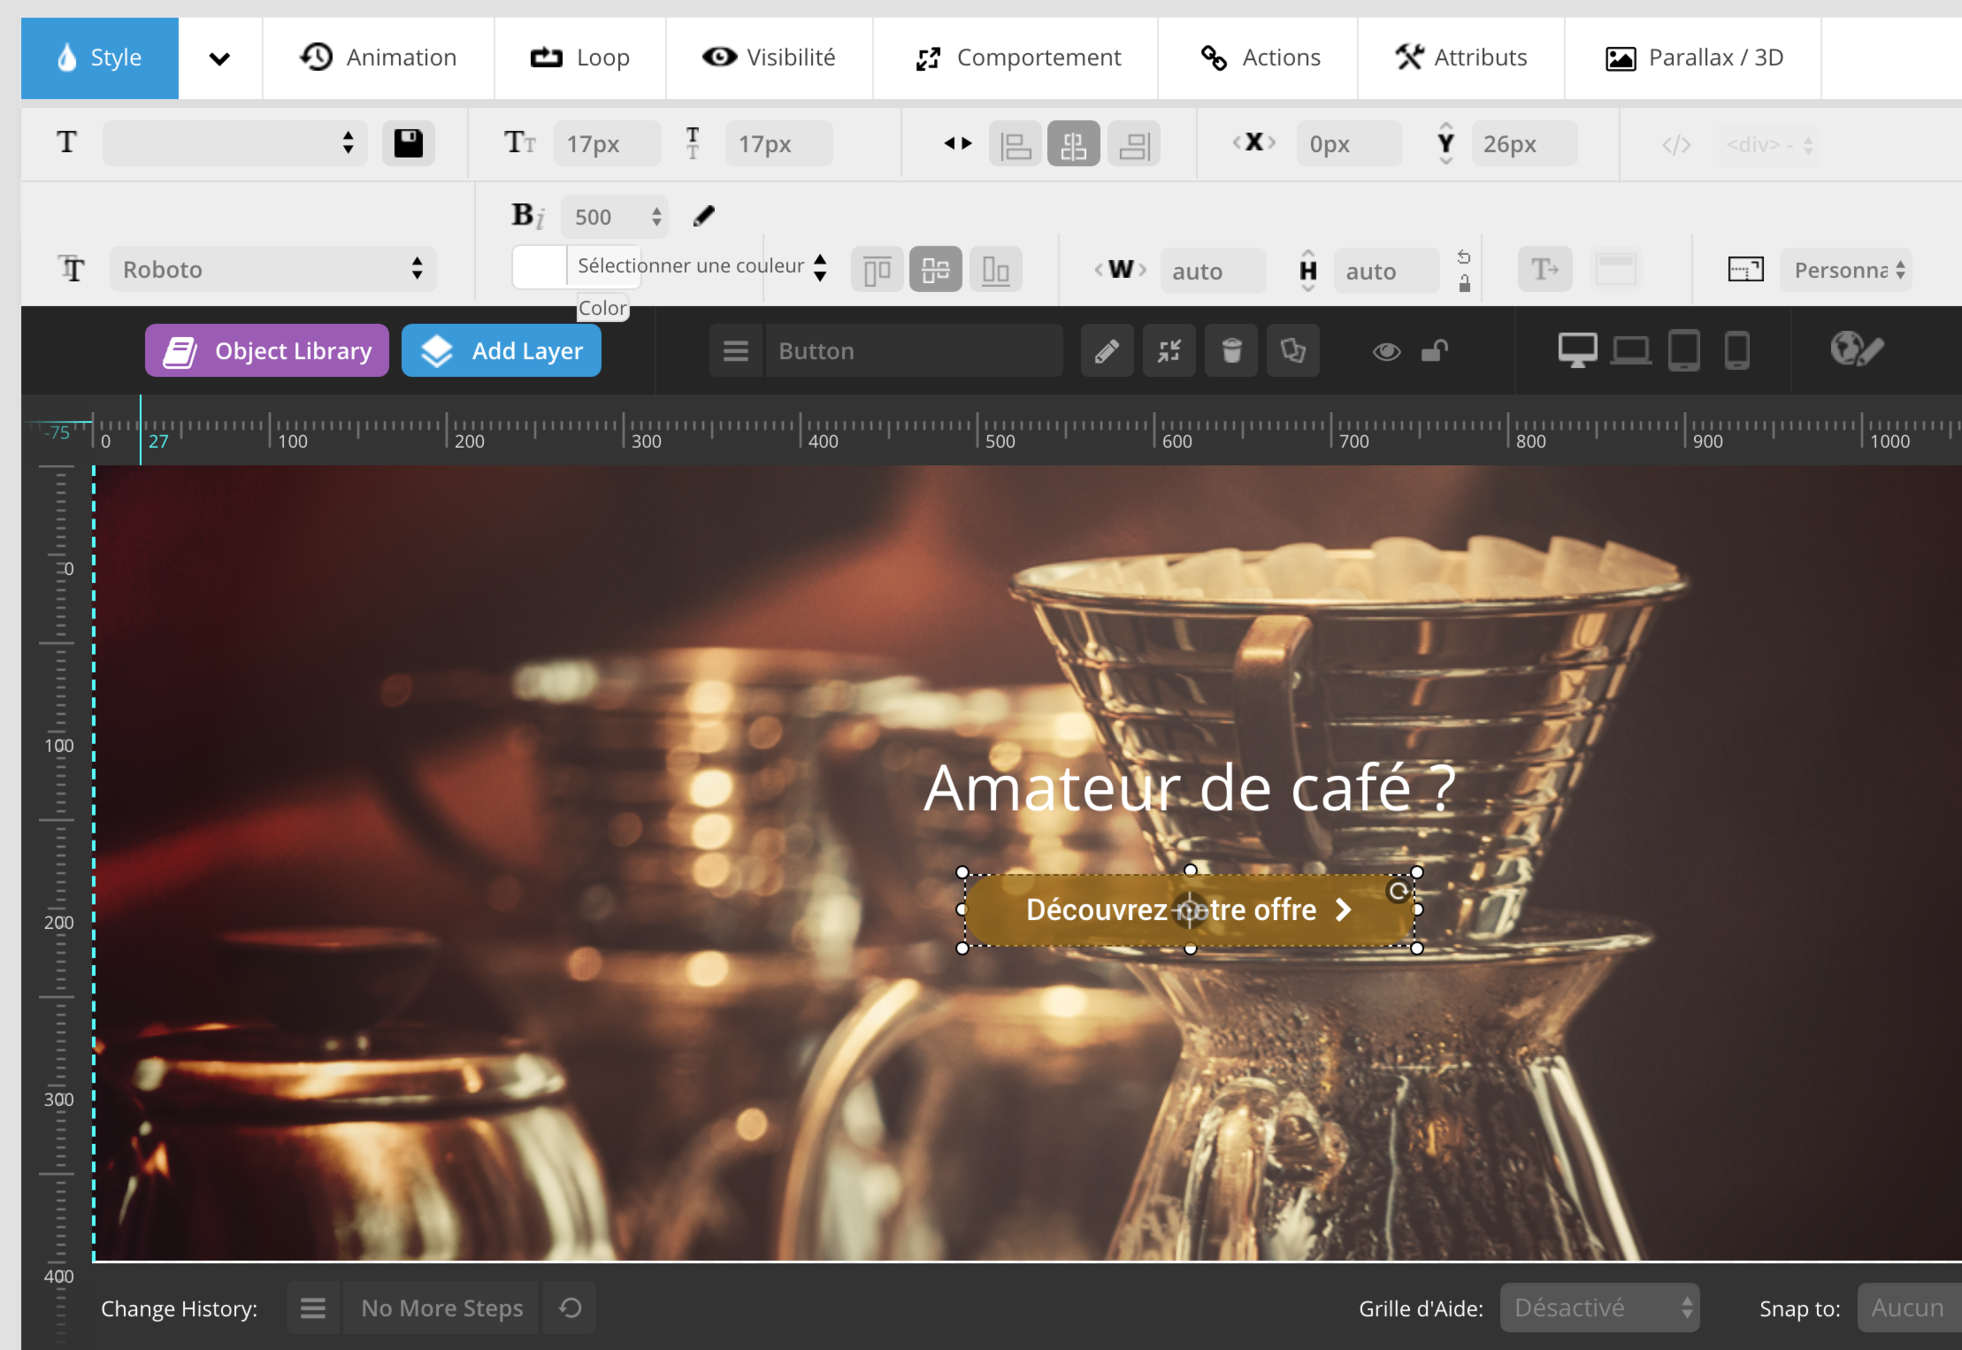1962x1350 pixels.
Task: Click the trash delete layer icon
Action: pyautogui.click(x=1231, y=351)
